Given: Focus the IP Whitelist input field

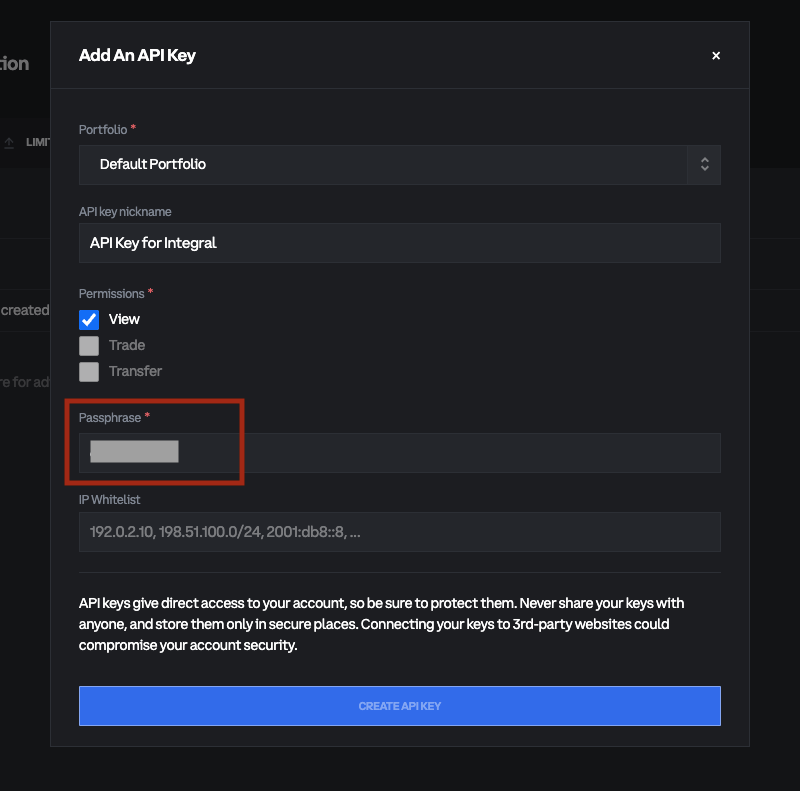Looking at the screenshot, I should [x=400, y=532].
